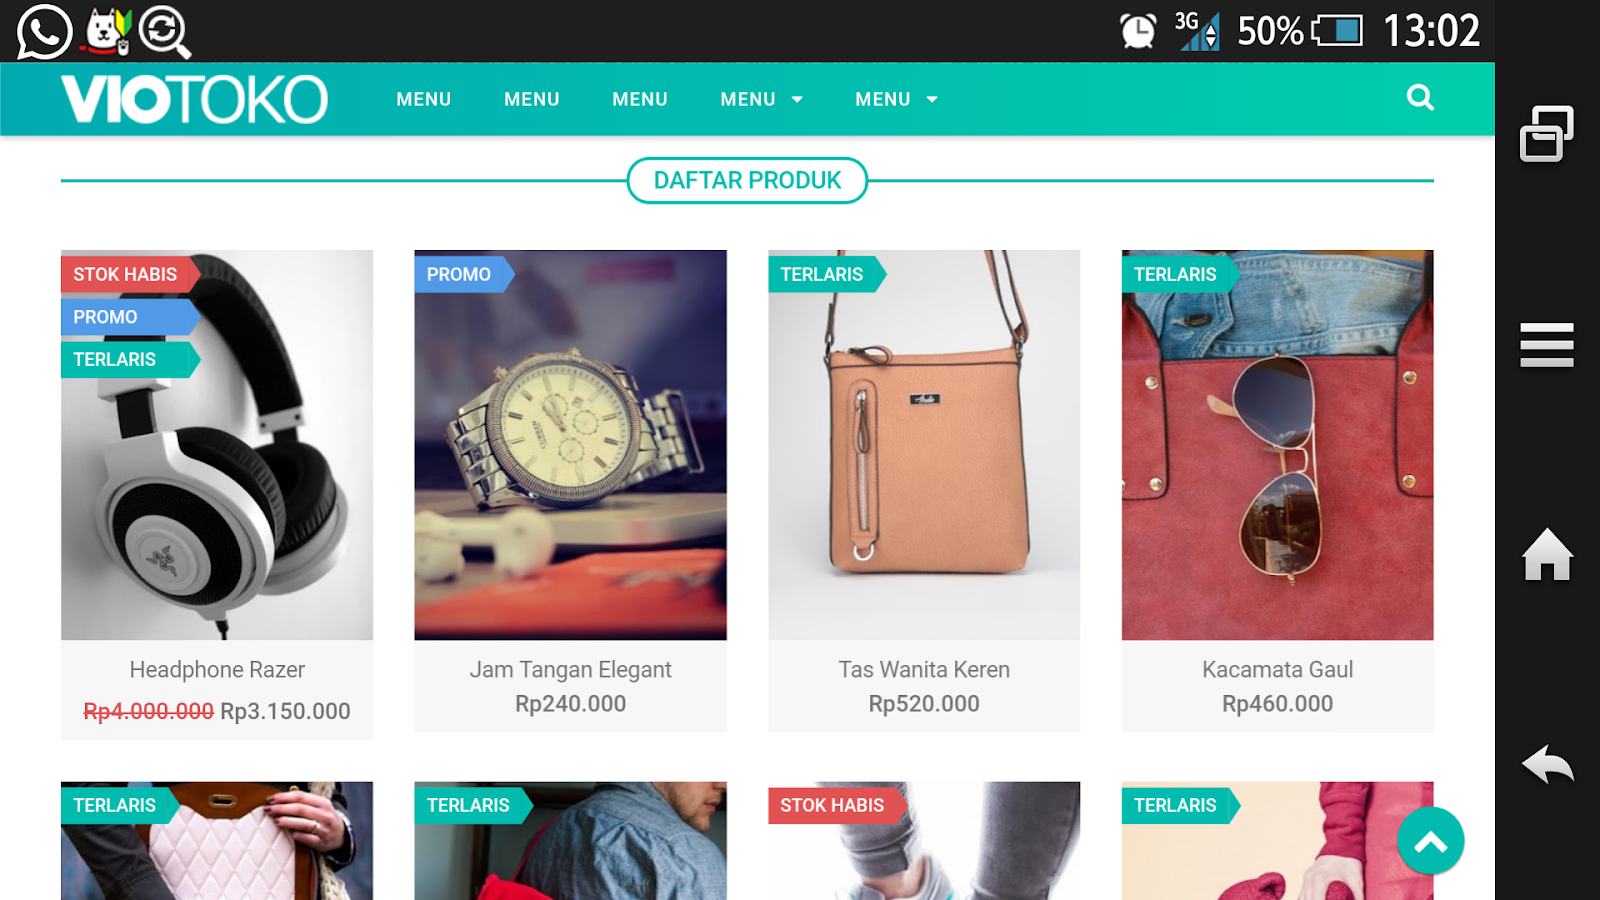Tap the sync search notification icon

(165, 32)
